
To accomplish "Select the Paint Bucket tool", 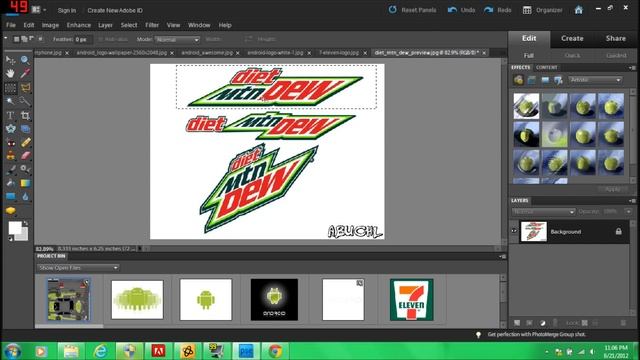I will coord(10,183).
